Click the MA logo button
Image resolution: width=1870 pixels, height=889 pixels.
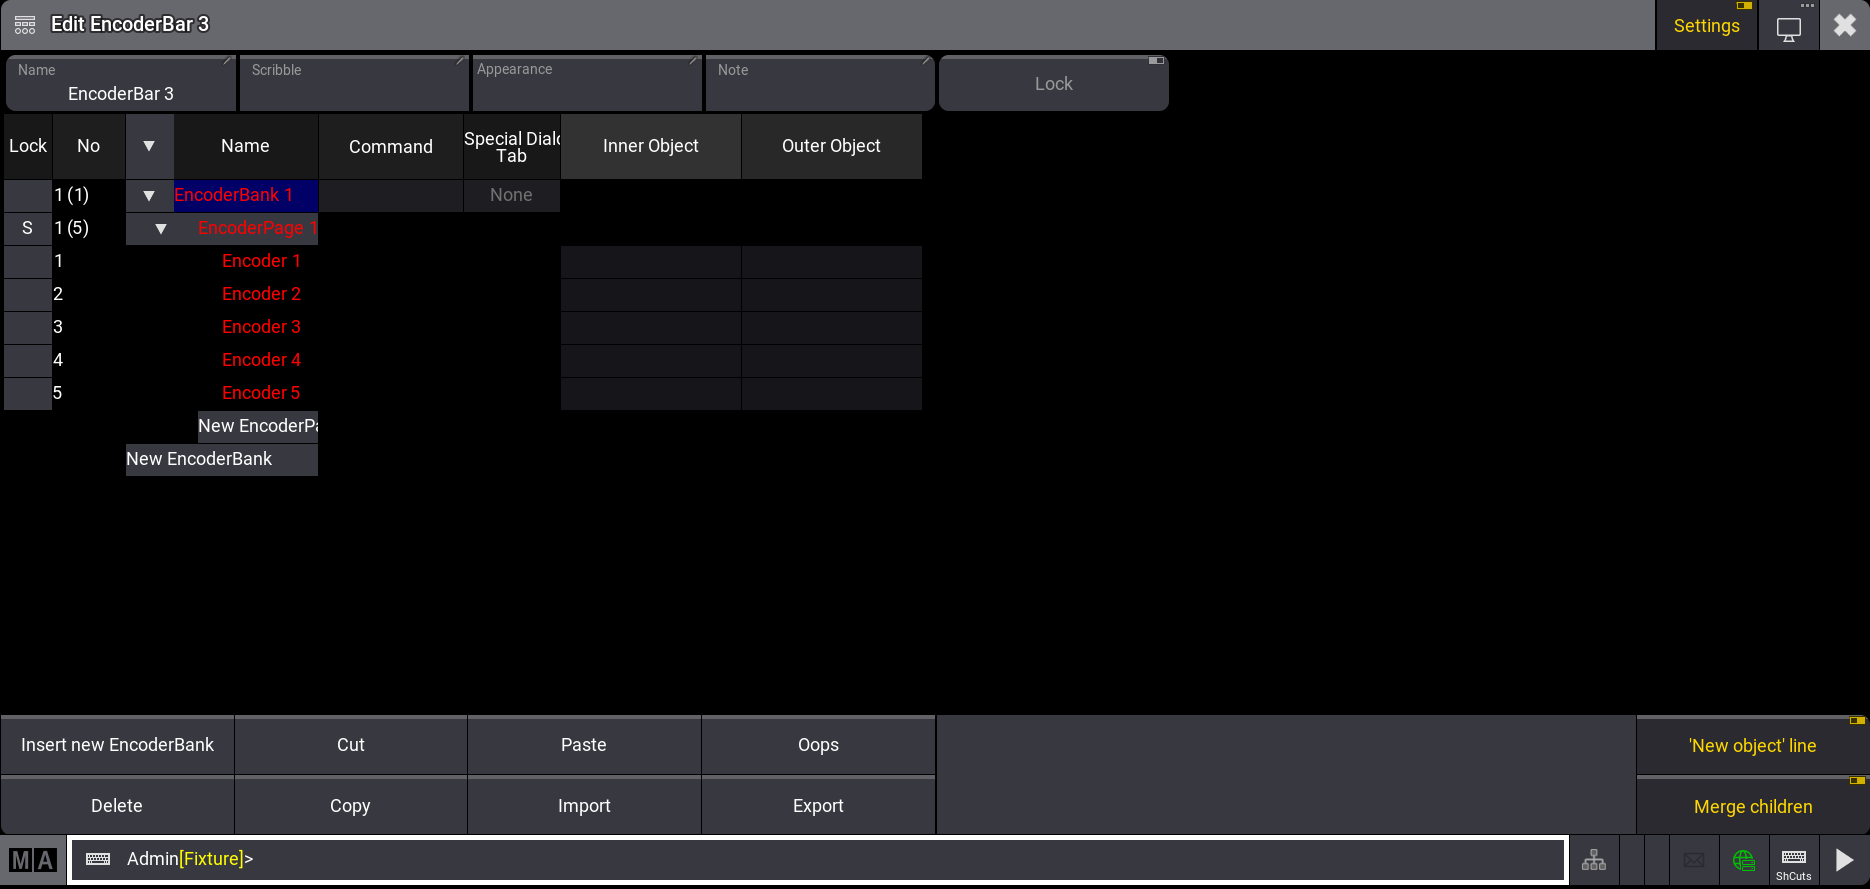click(33, 860)
